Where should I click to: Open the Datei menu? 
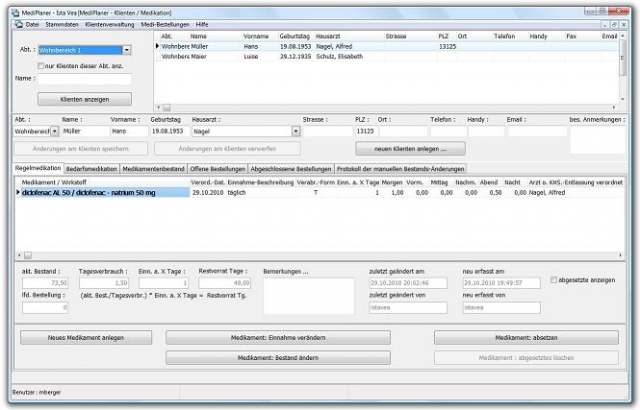[32, 24]
